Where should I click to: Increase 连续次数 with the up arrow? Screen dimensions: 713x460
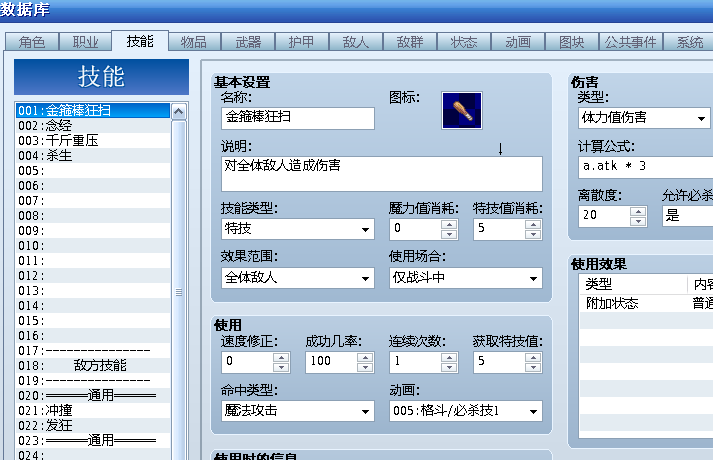(x=449, y=357)
